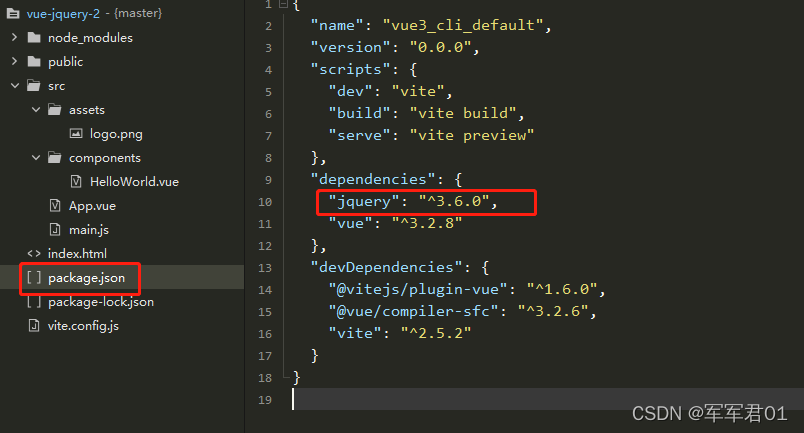Image resolution: width=804 pixels, height=433 pixels.
Task: Open vite.config.js from the tree
Action: click(x=83, y=326)
